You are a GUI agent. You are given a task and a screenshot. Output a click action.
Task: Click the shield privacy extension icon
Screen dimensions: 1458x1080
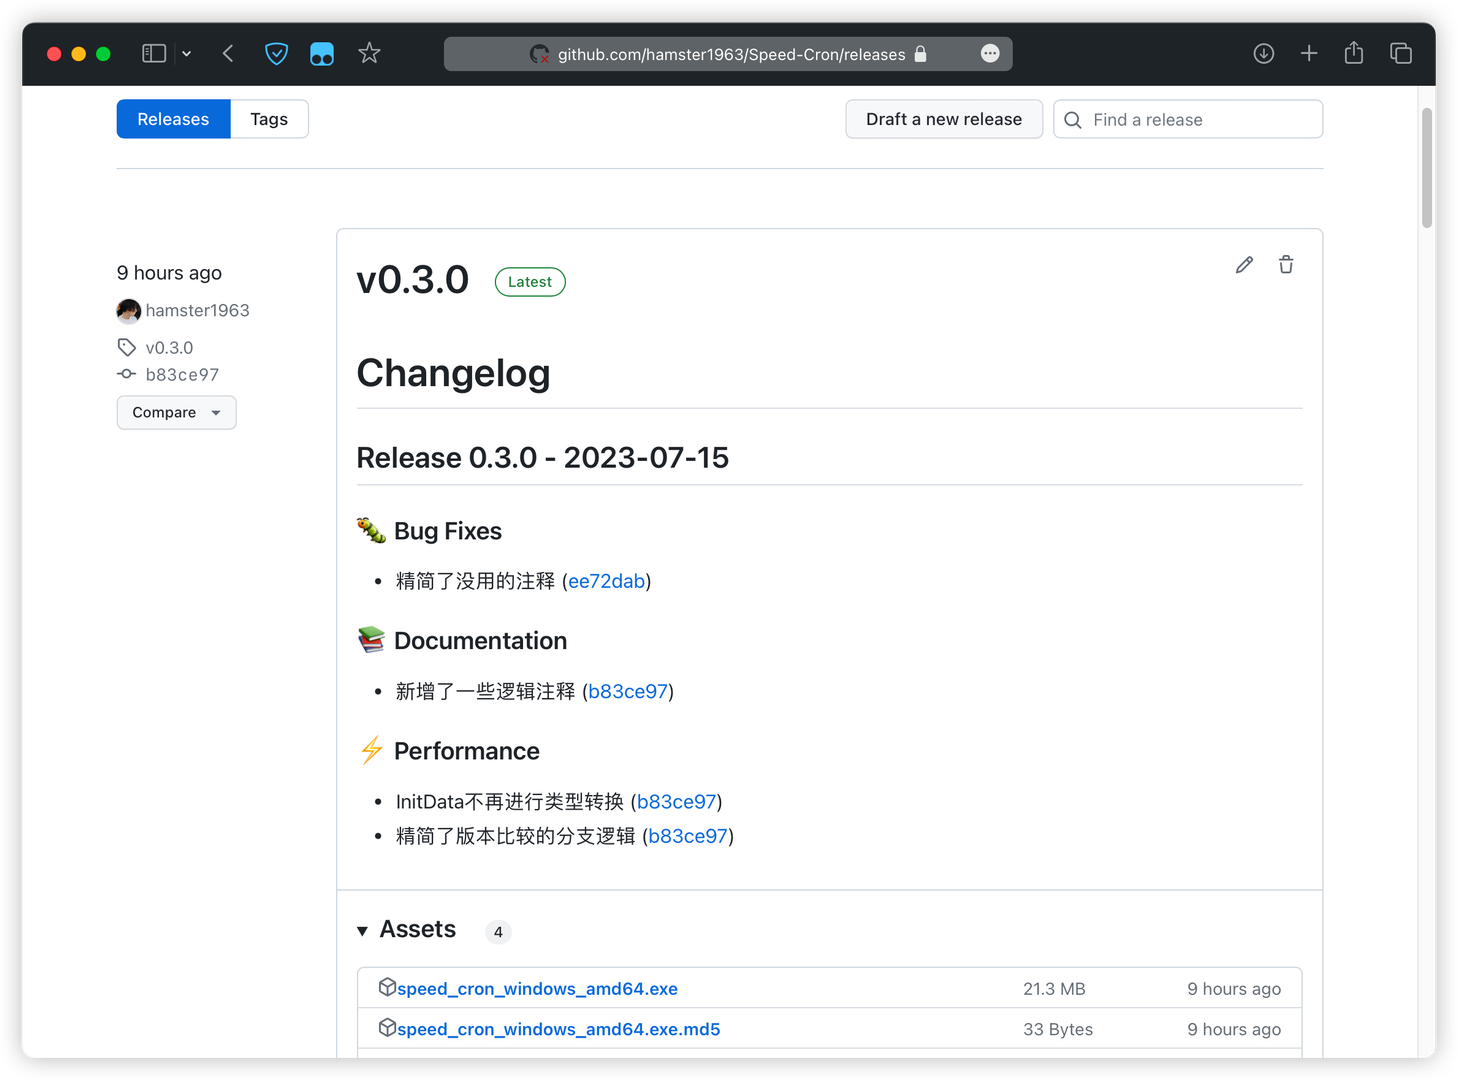pyautogui.click(x=277, y=54)
